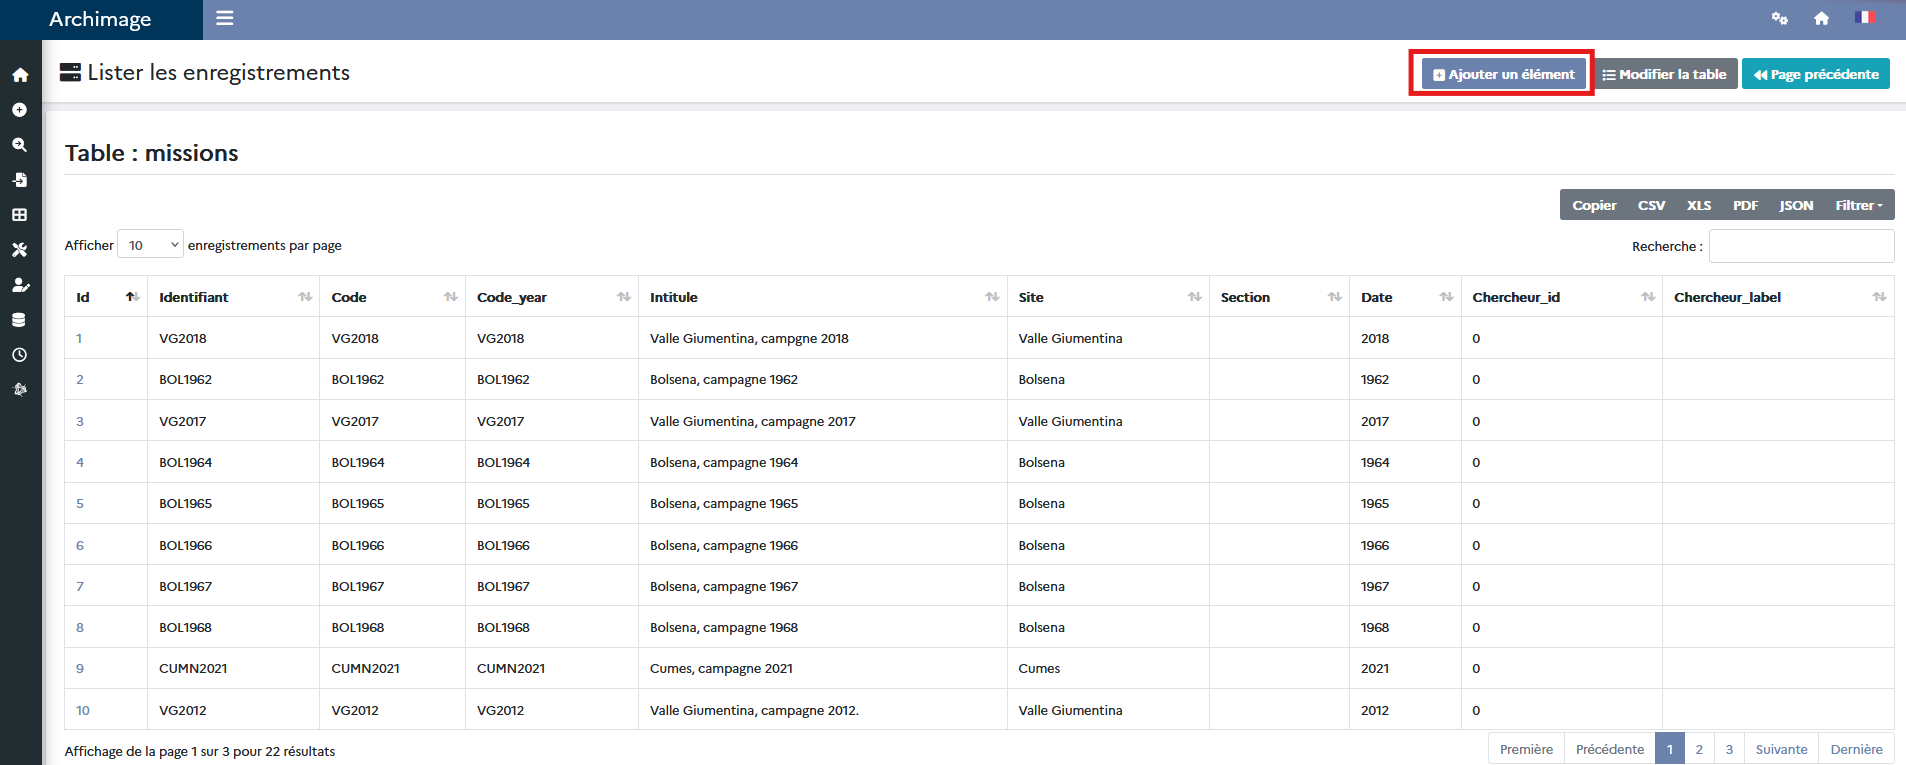This screenshot has height=765, width=1906.
Task: Click the French flag language icon
Action: pos(1864,18)
